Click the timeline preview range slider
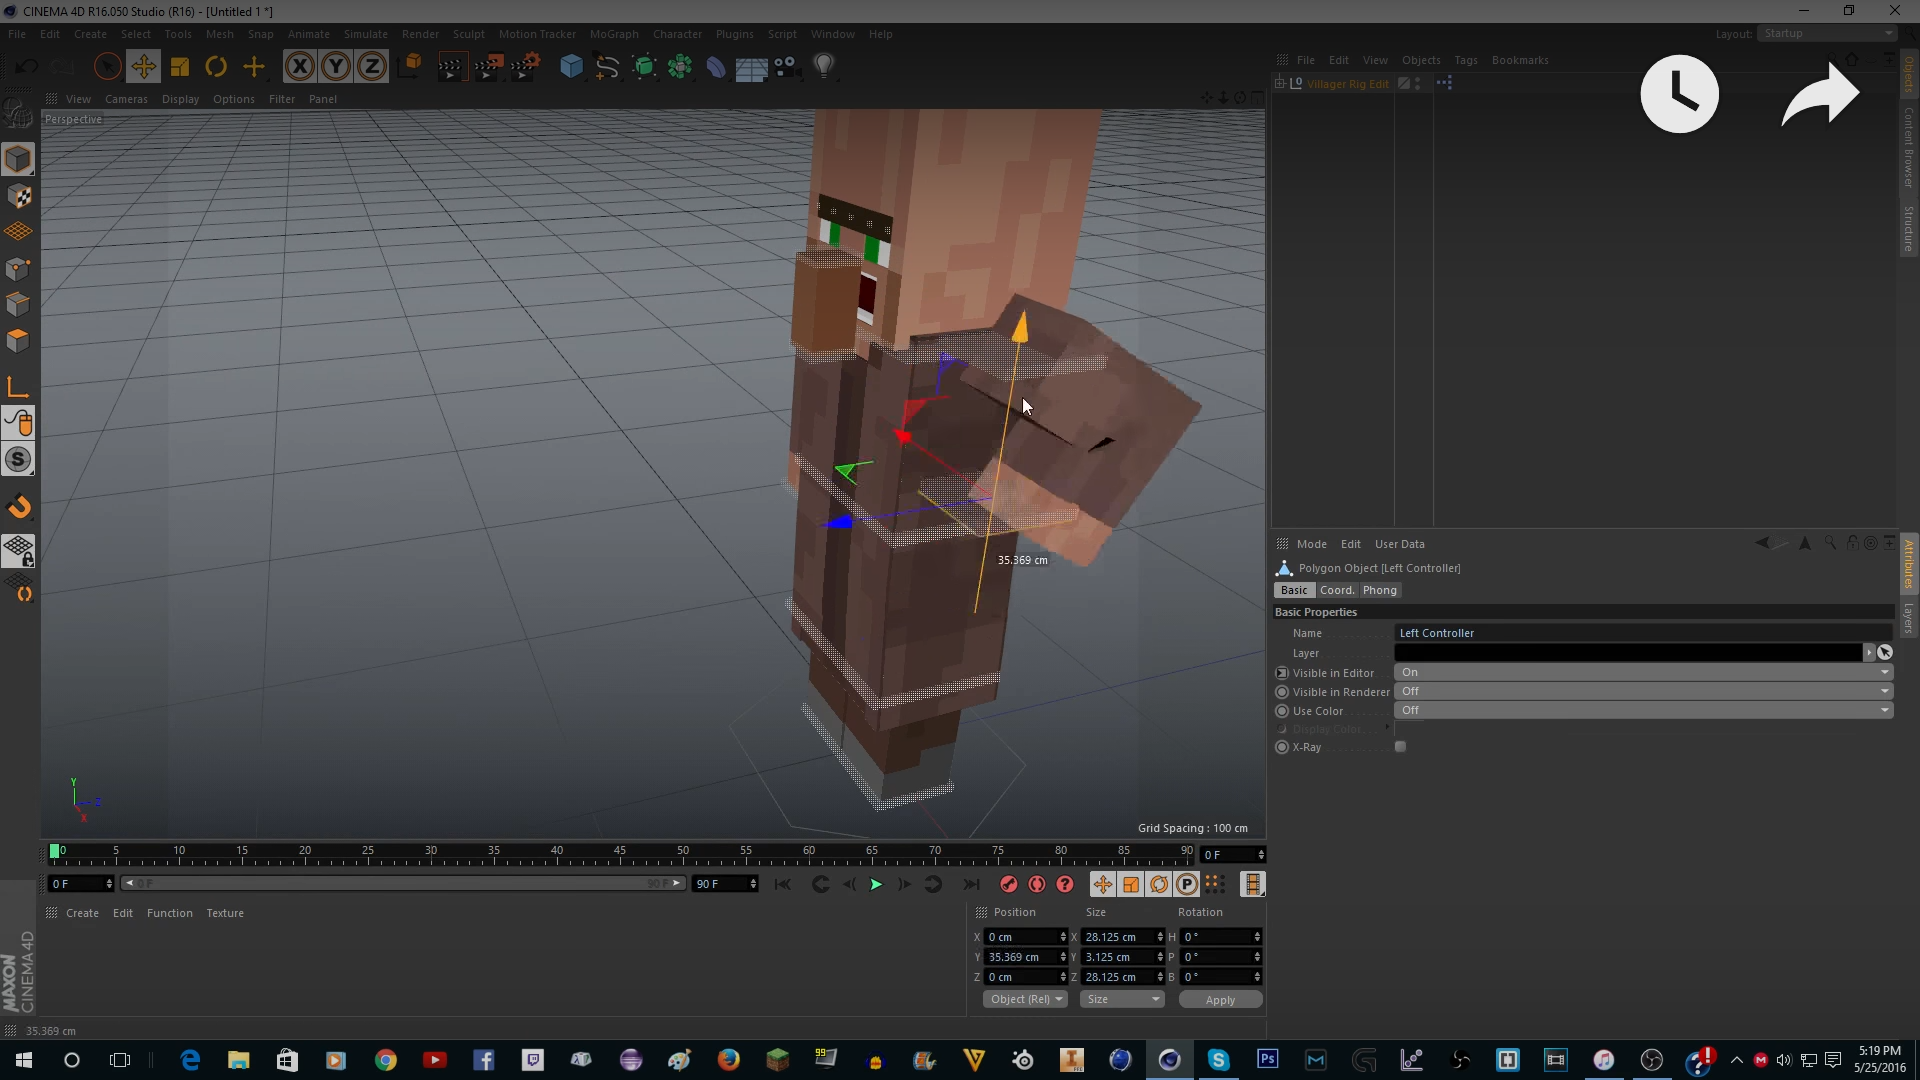The image size is (1920, 1080). (x=403, y=884)
